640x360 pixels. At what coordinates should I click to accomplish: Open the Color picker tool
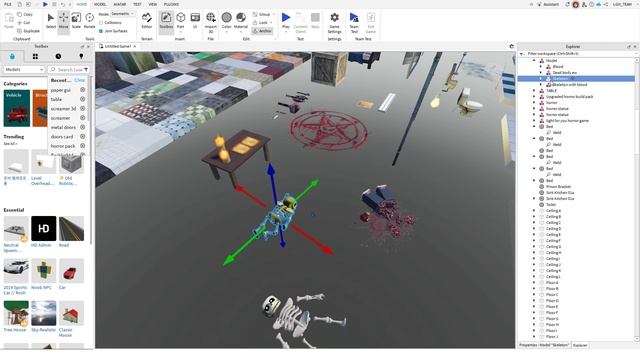227,21
